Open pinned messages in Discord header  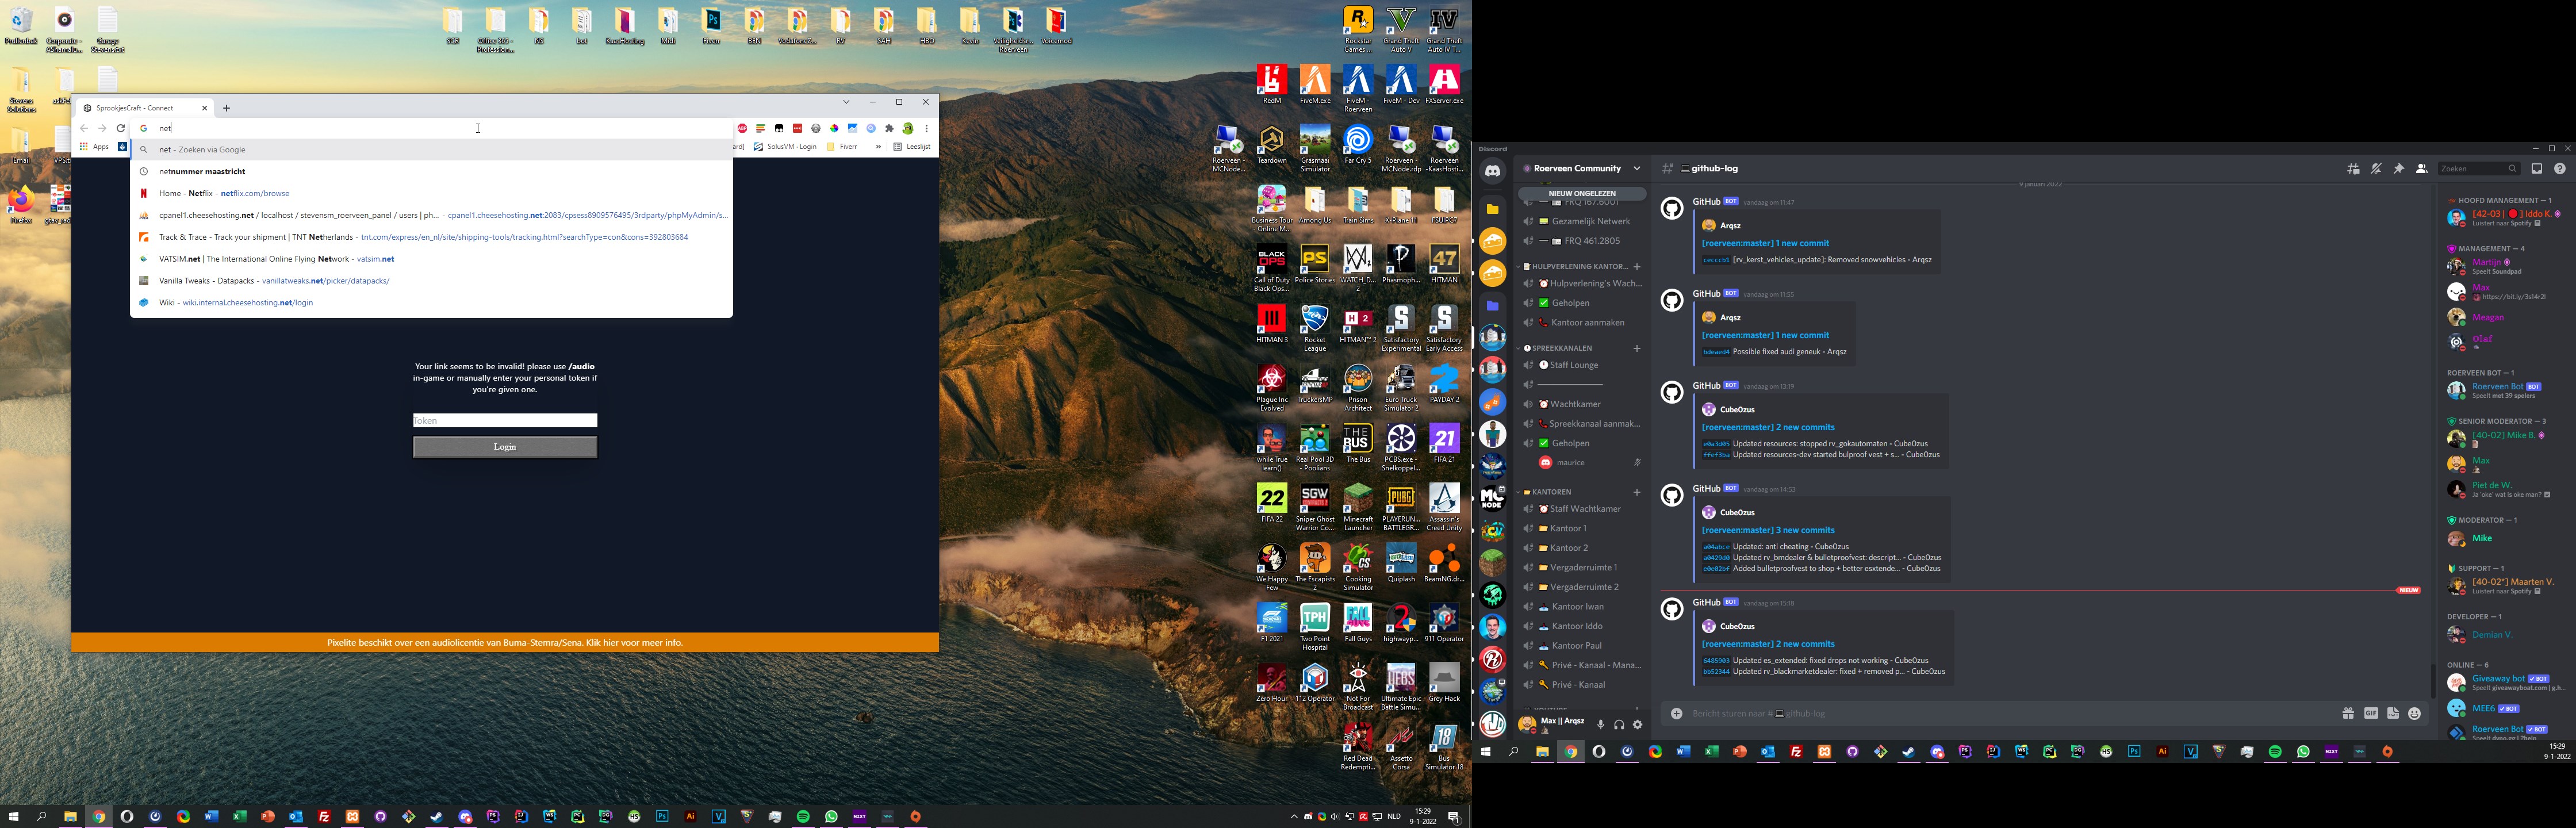pos(2398,169)
